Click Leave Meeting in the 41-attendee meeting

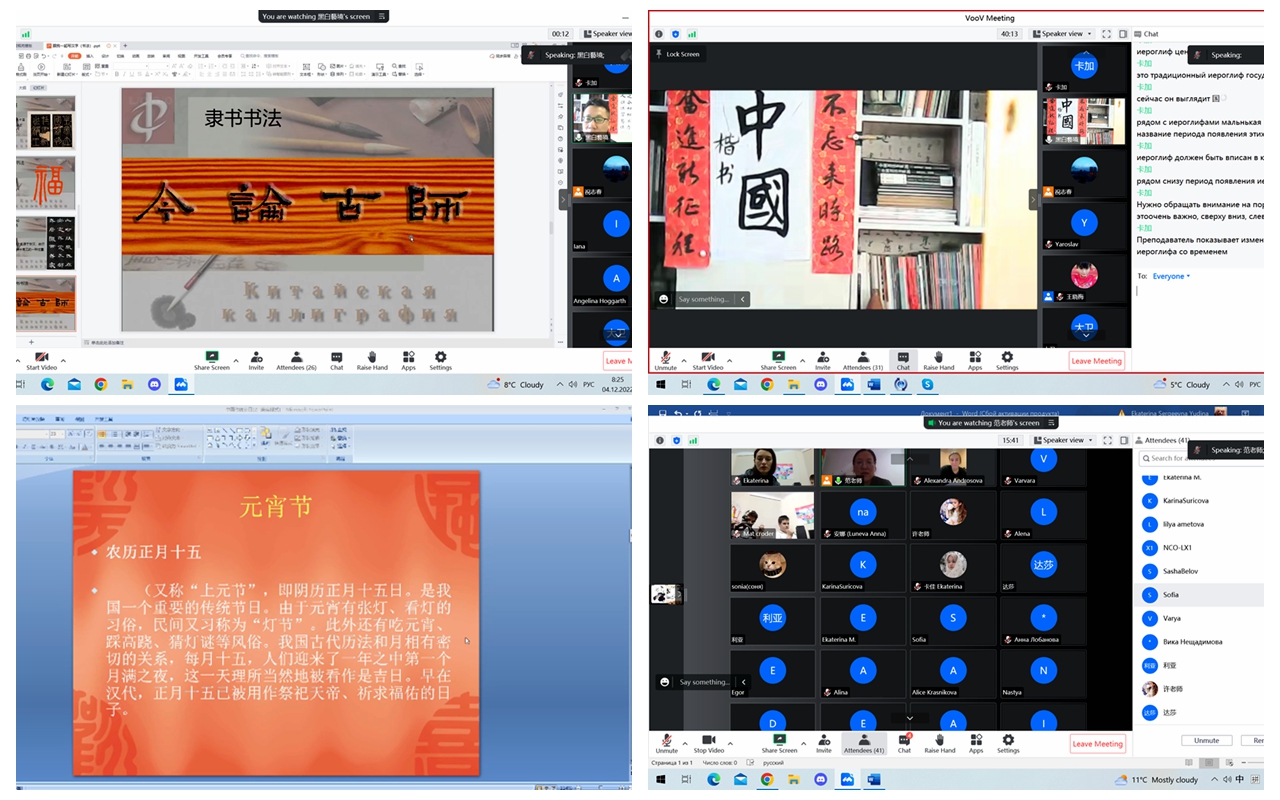click(x=1096, y=743)
